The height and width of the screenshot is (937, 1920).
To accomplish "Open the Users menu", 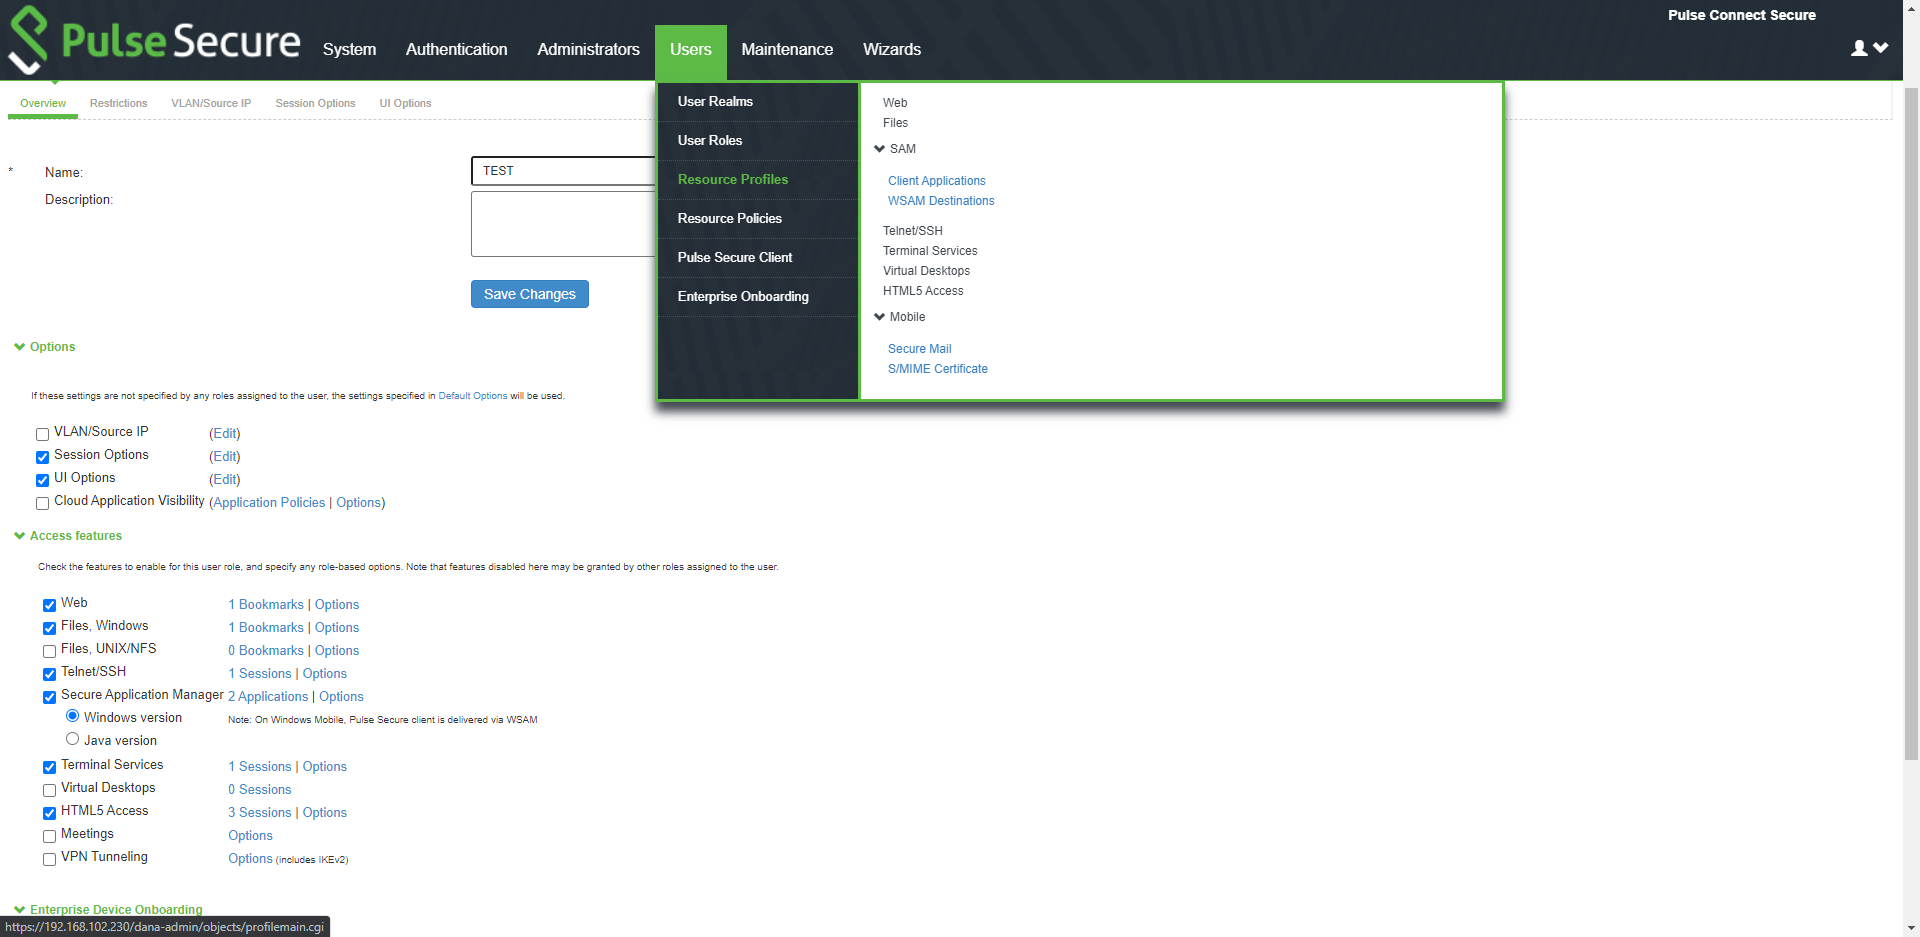I will (x=691, y=50).
